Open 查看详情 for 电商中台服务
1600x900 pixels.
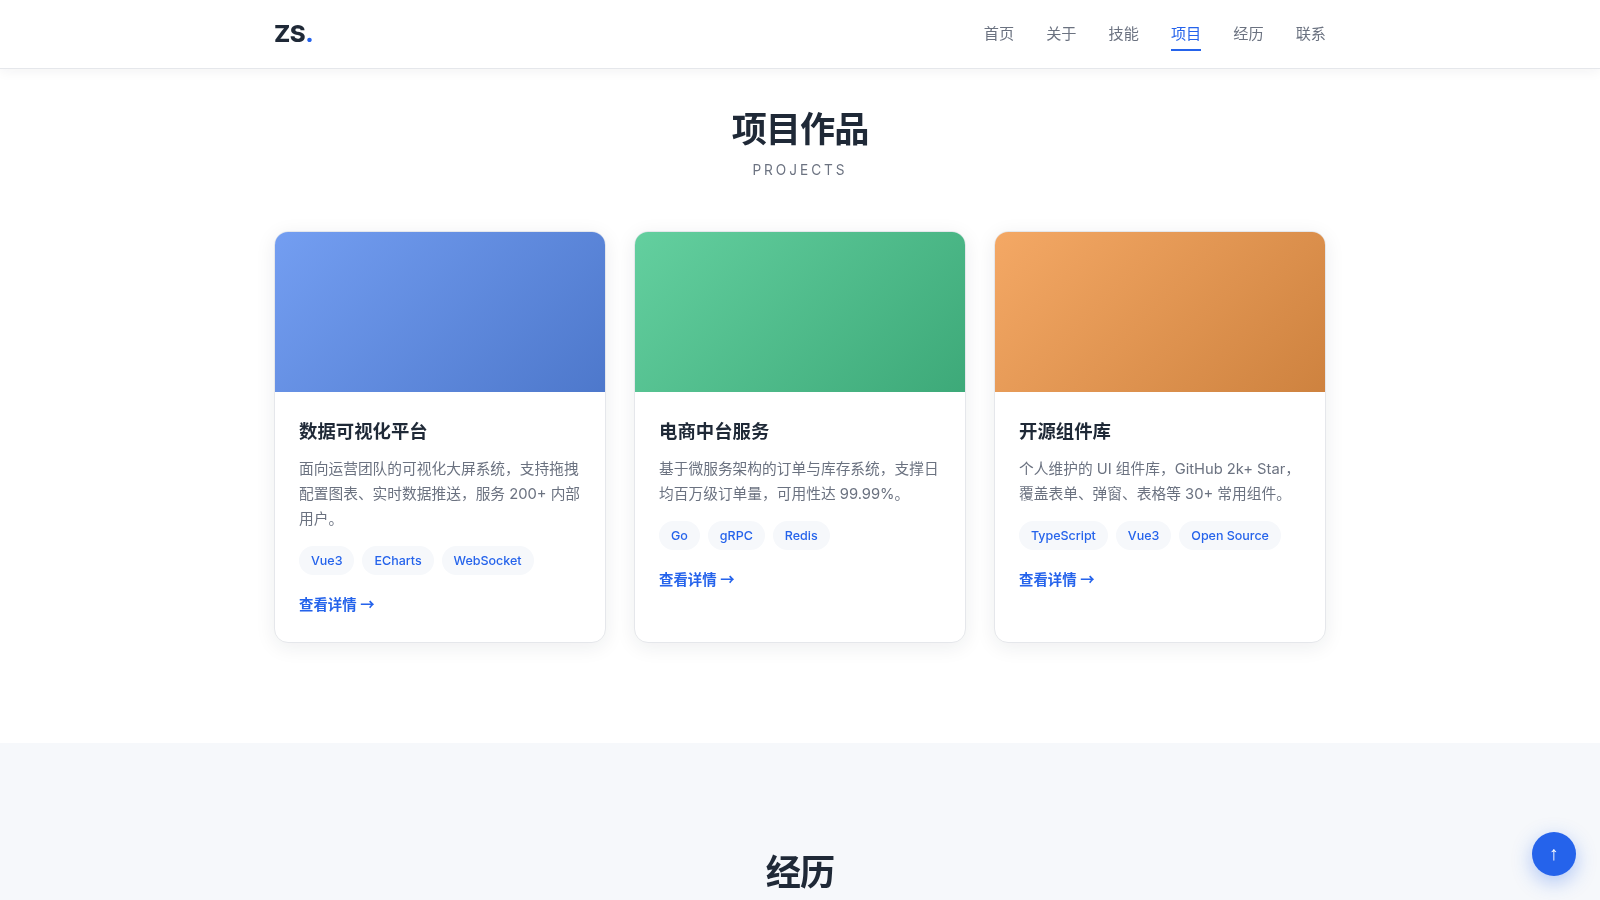pos(697,580)
